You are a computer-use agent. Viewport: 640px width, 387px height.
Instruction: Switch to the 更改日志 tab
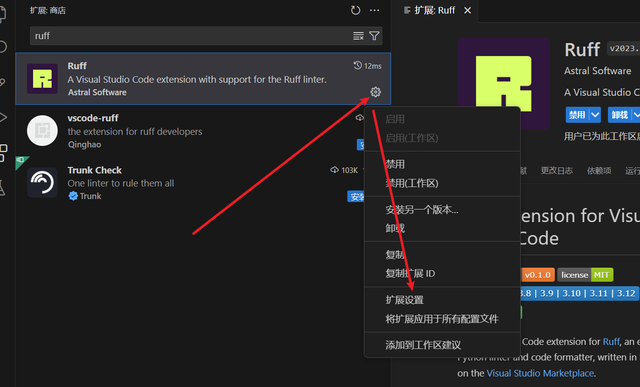click(x=556, y=171)
